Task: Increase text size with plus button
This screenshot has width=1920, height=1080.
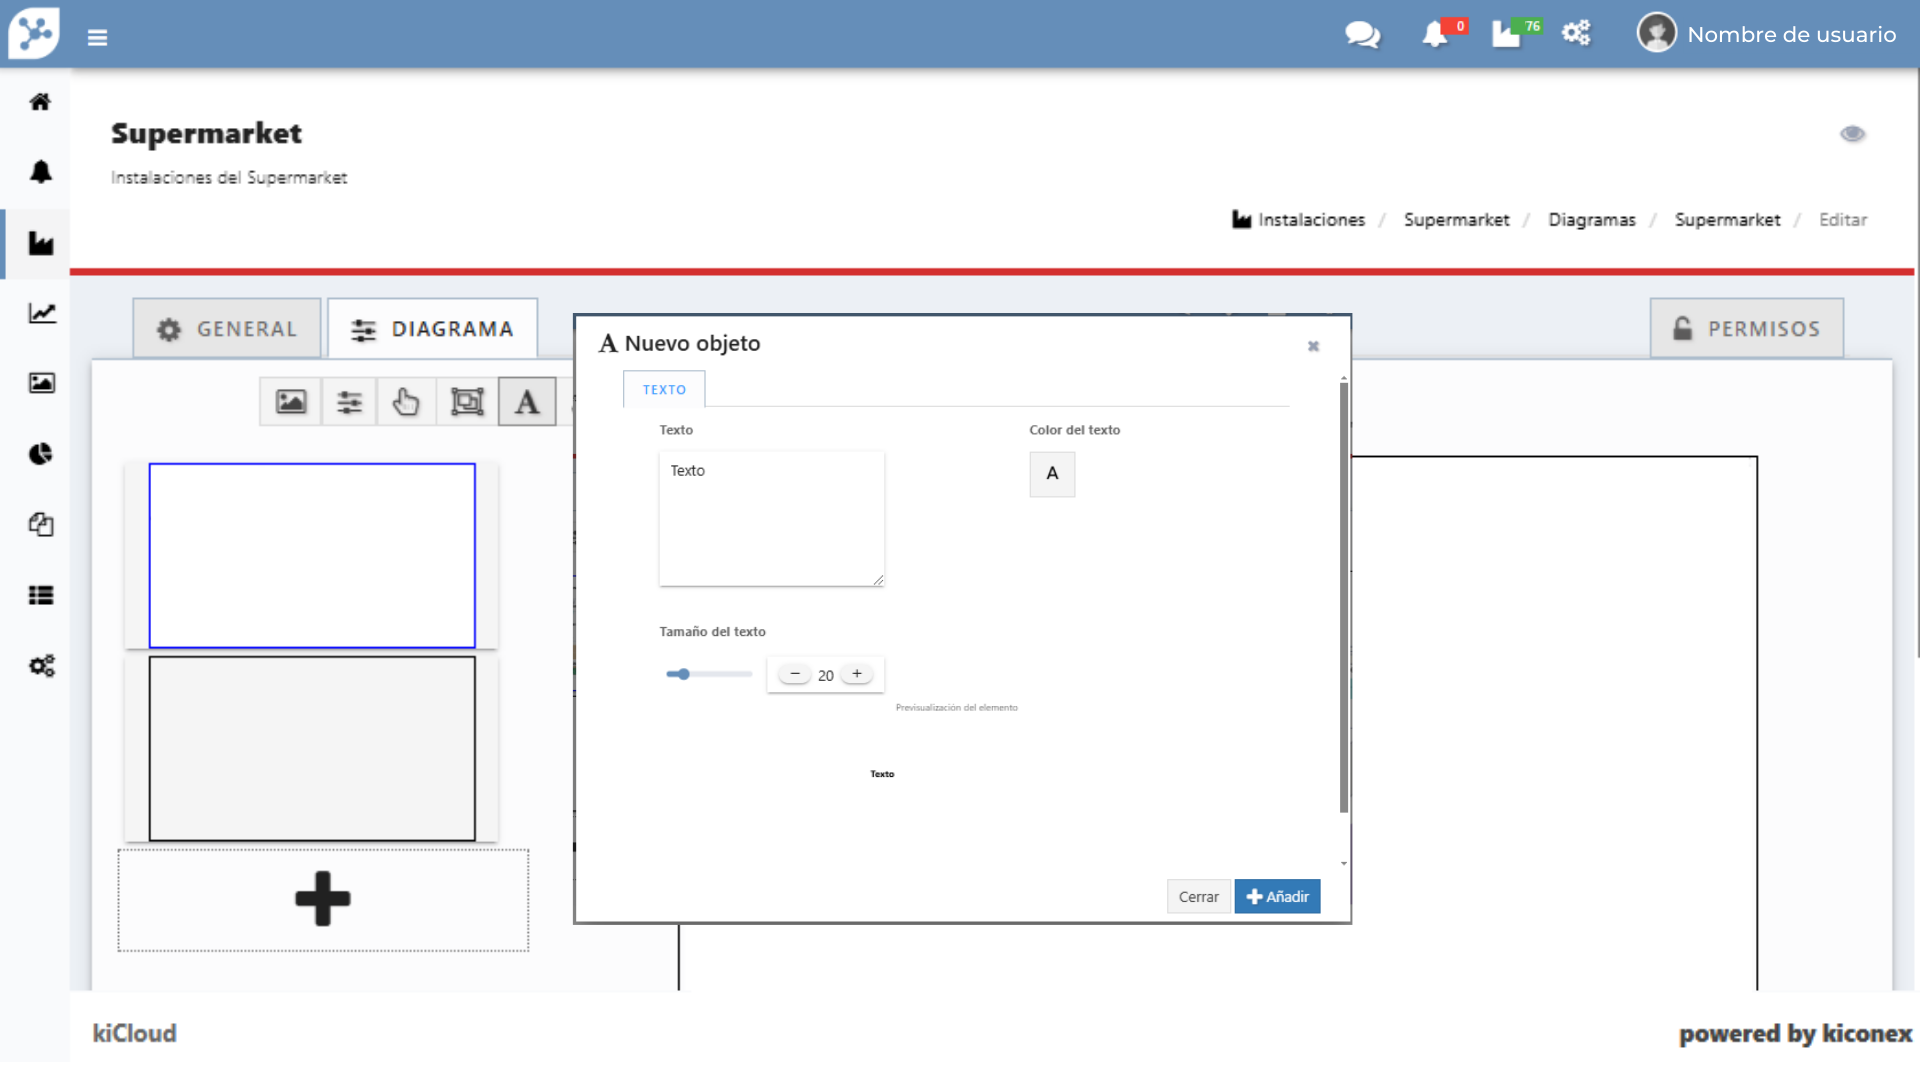Action: [x=857, y=674]
